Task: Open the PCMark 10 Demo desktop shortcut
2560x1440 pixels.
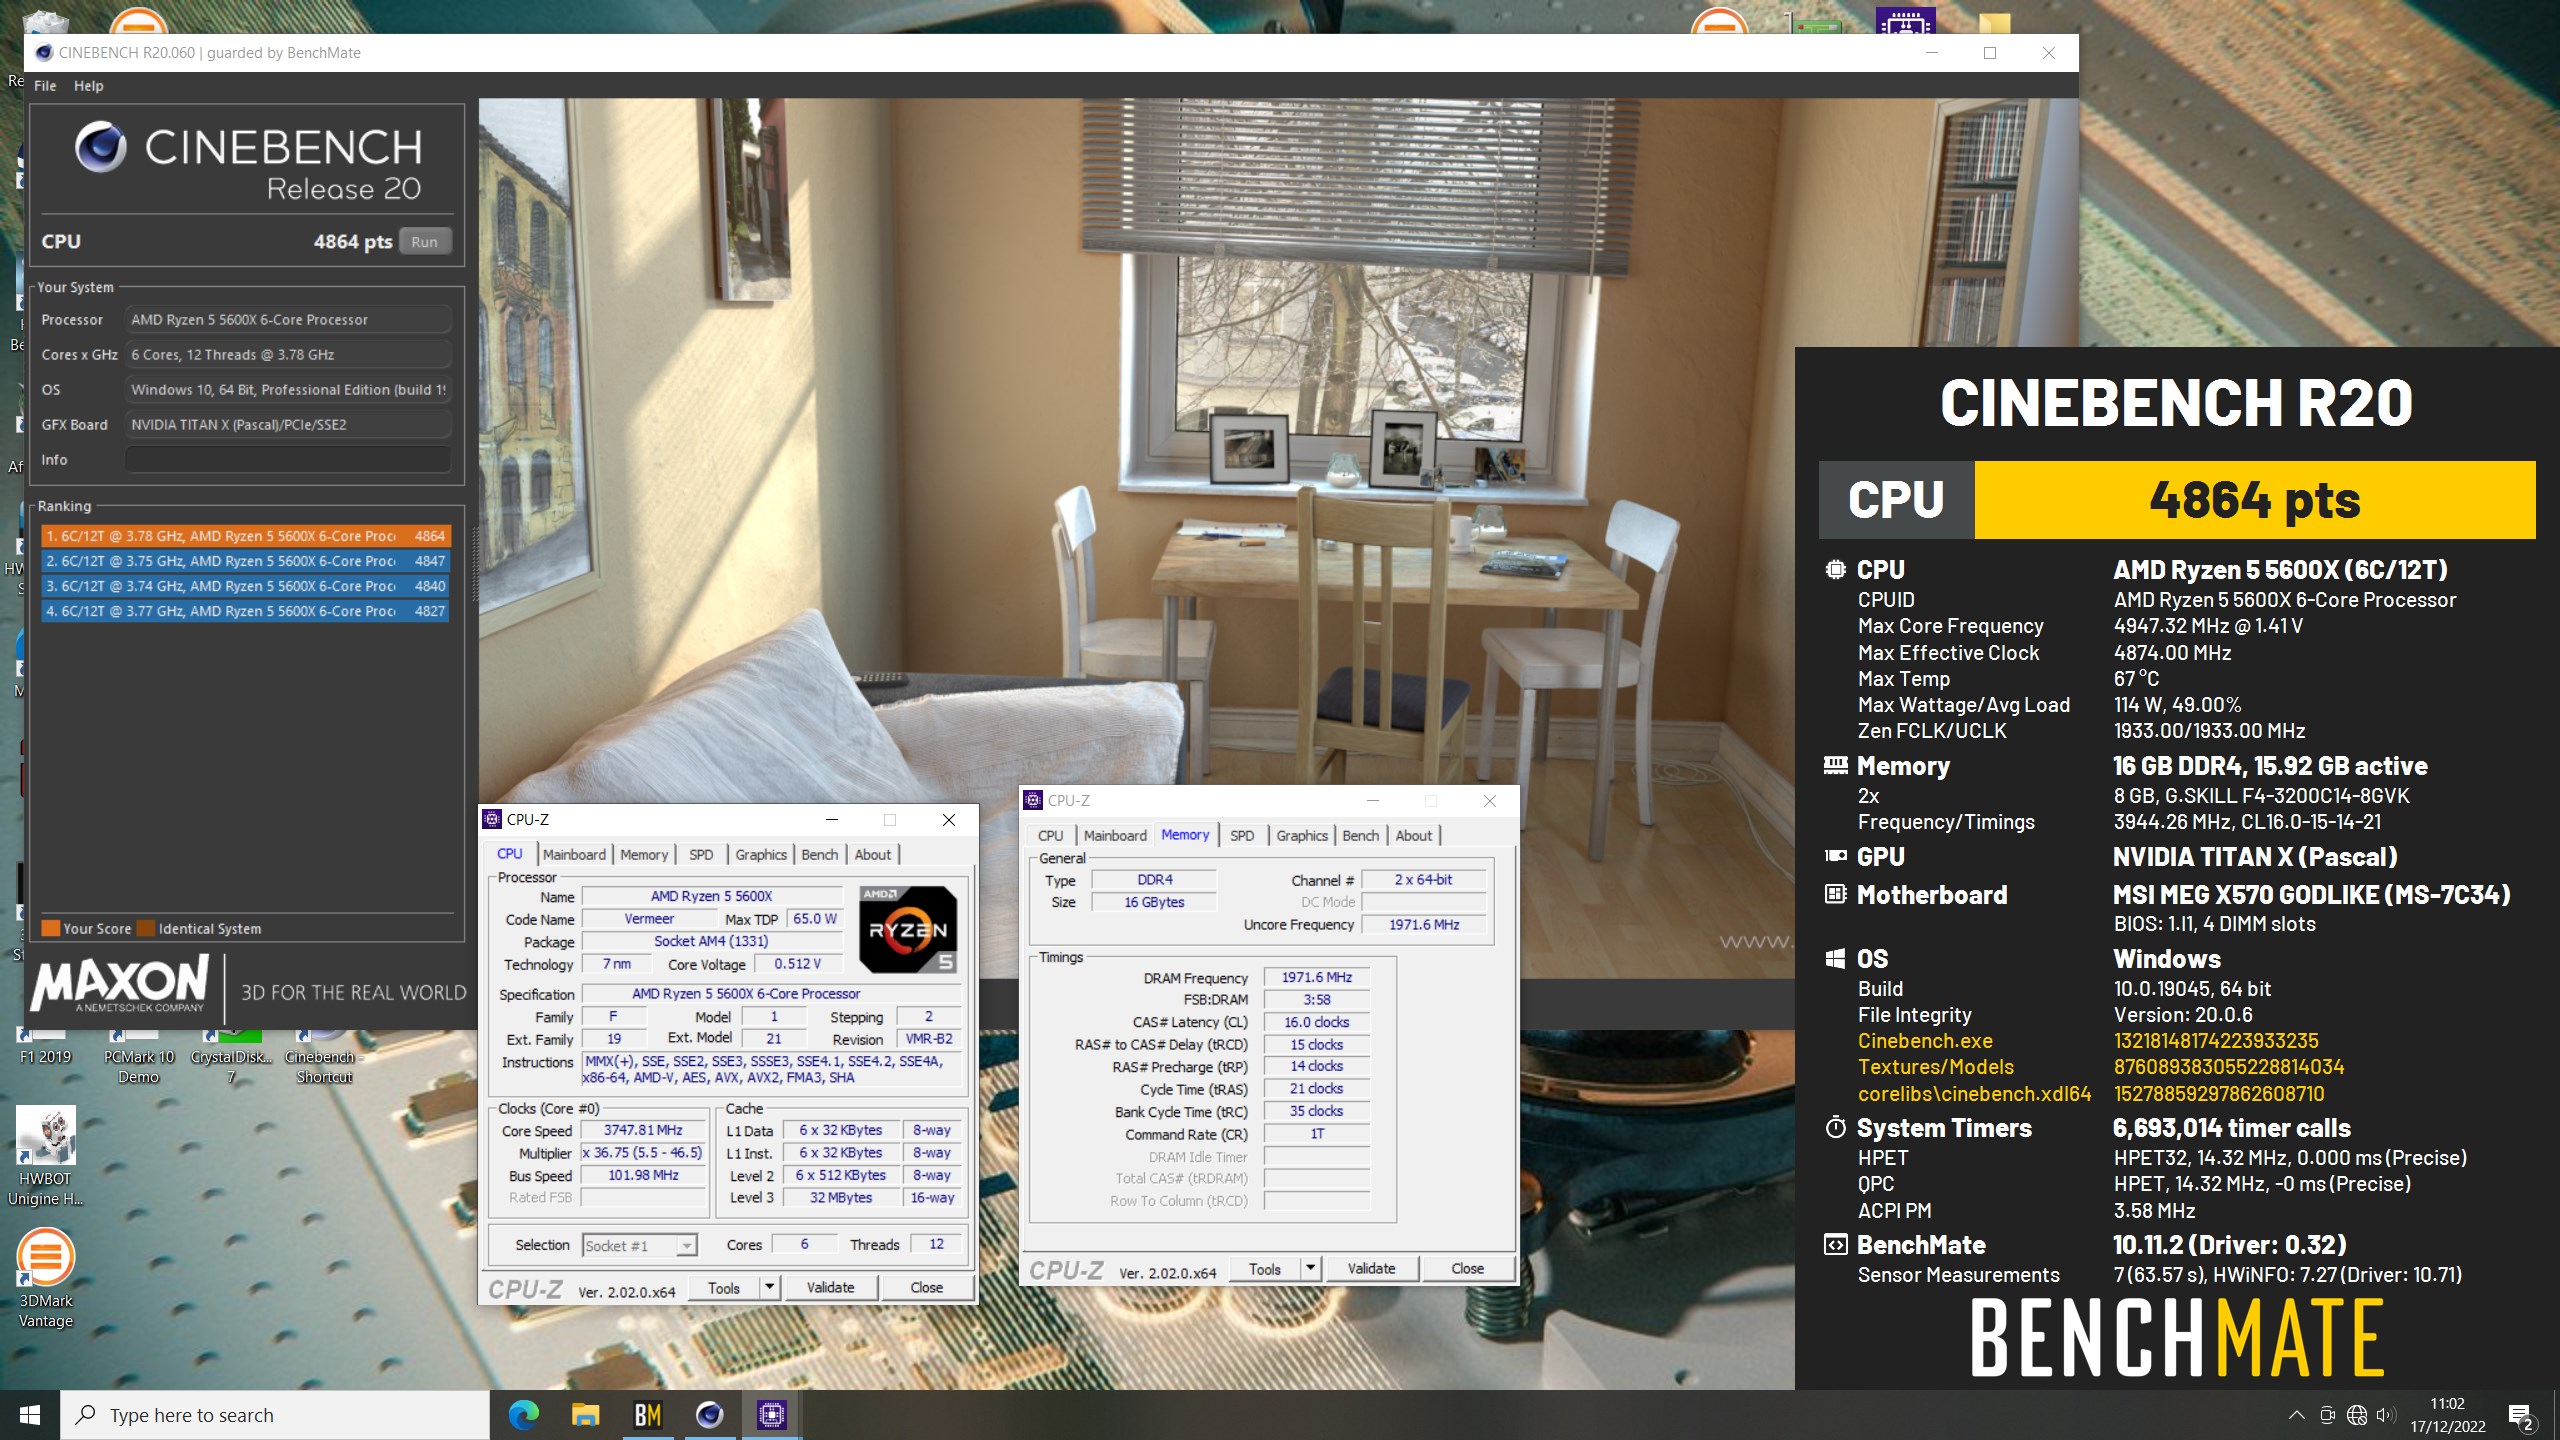Action: point(139,1057)
